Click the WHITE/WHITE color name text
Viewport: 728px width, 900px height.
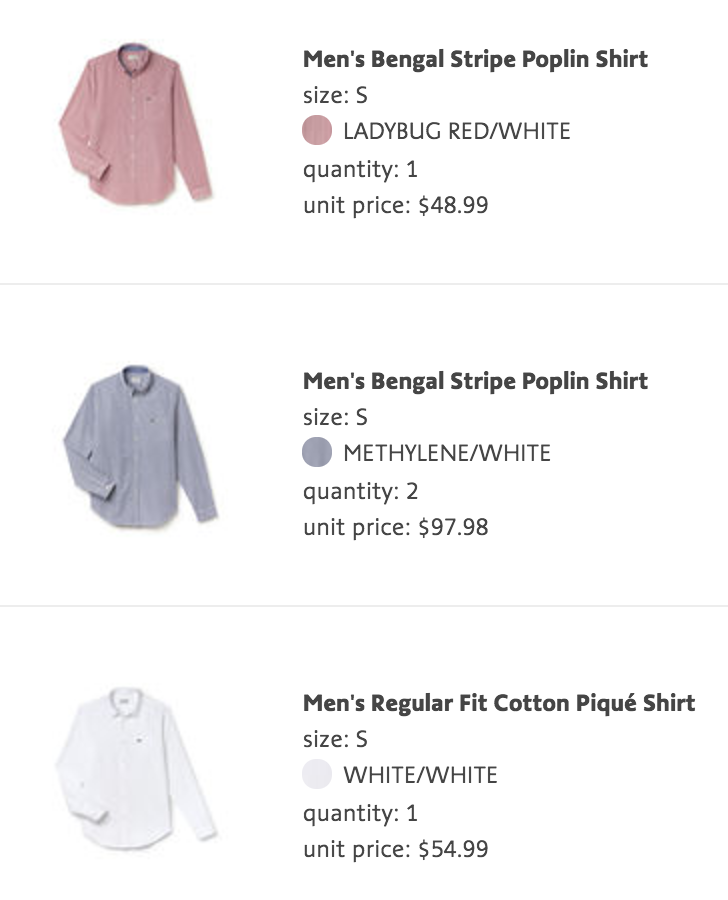pyautogui.click(x=420, y=775)
